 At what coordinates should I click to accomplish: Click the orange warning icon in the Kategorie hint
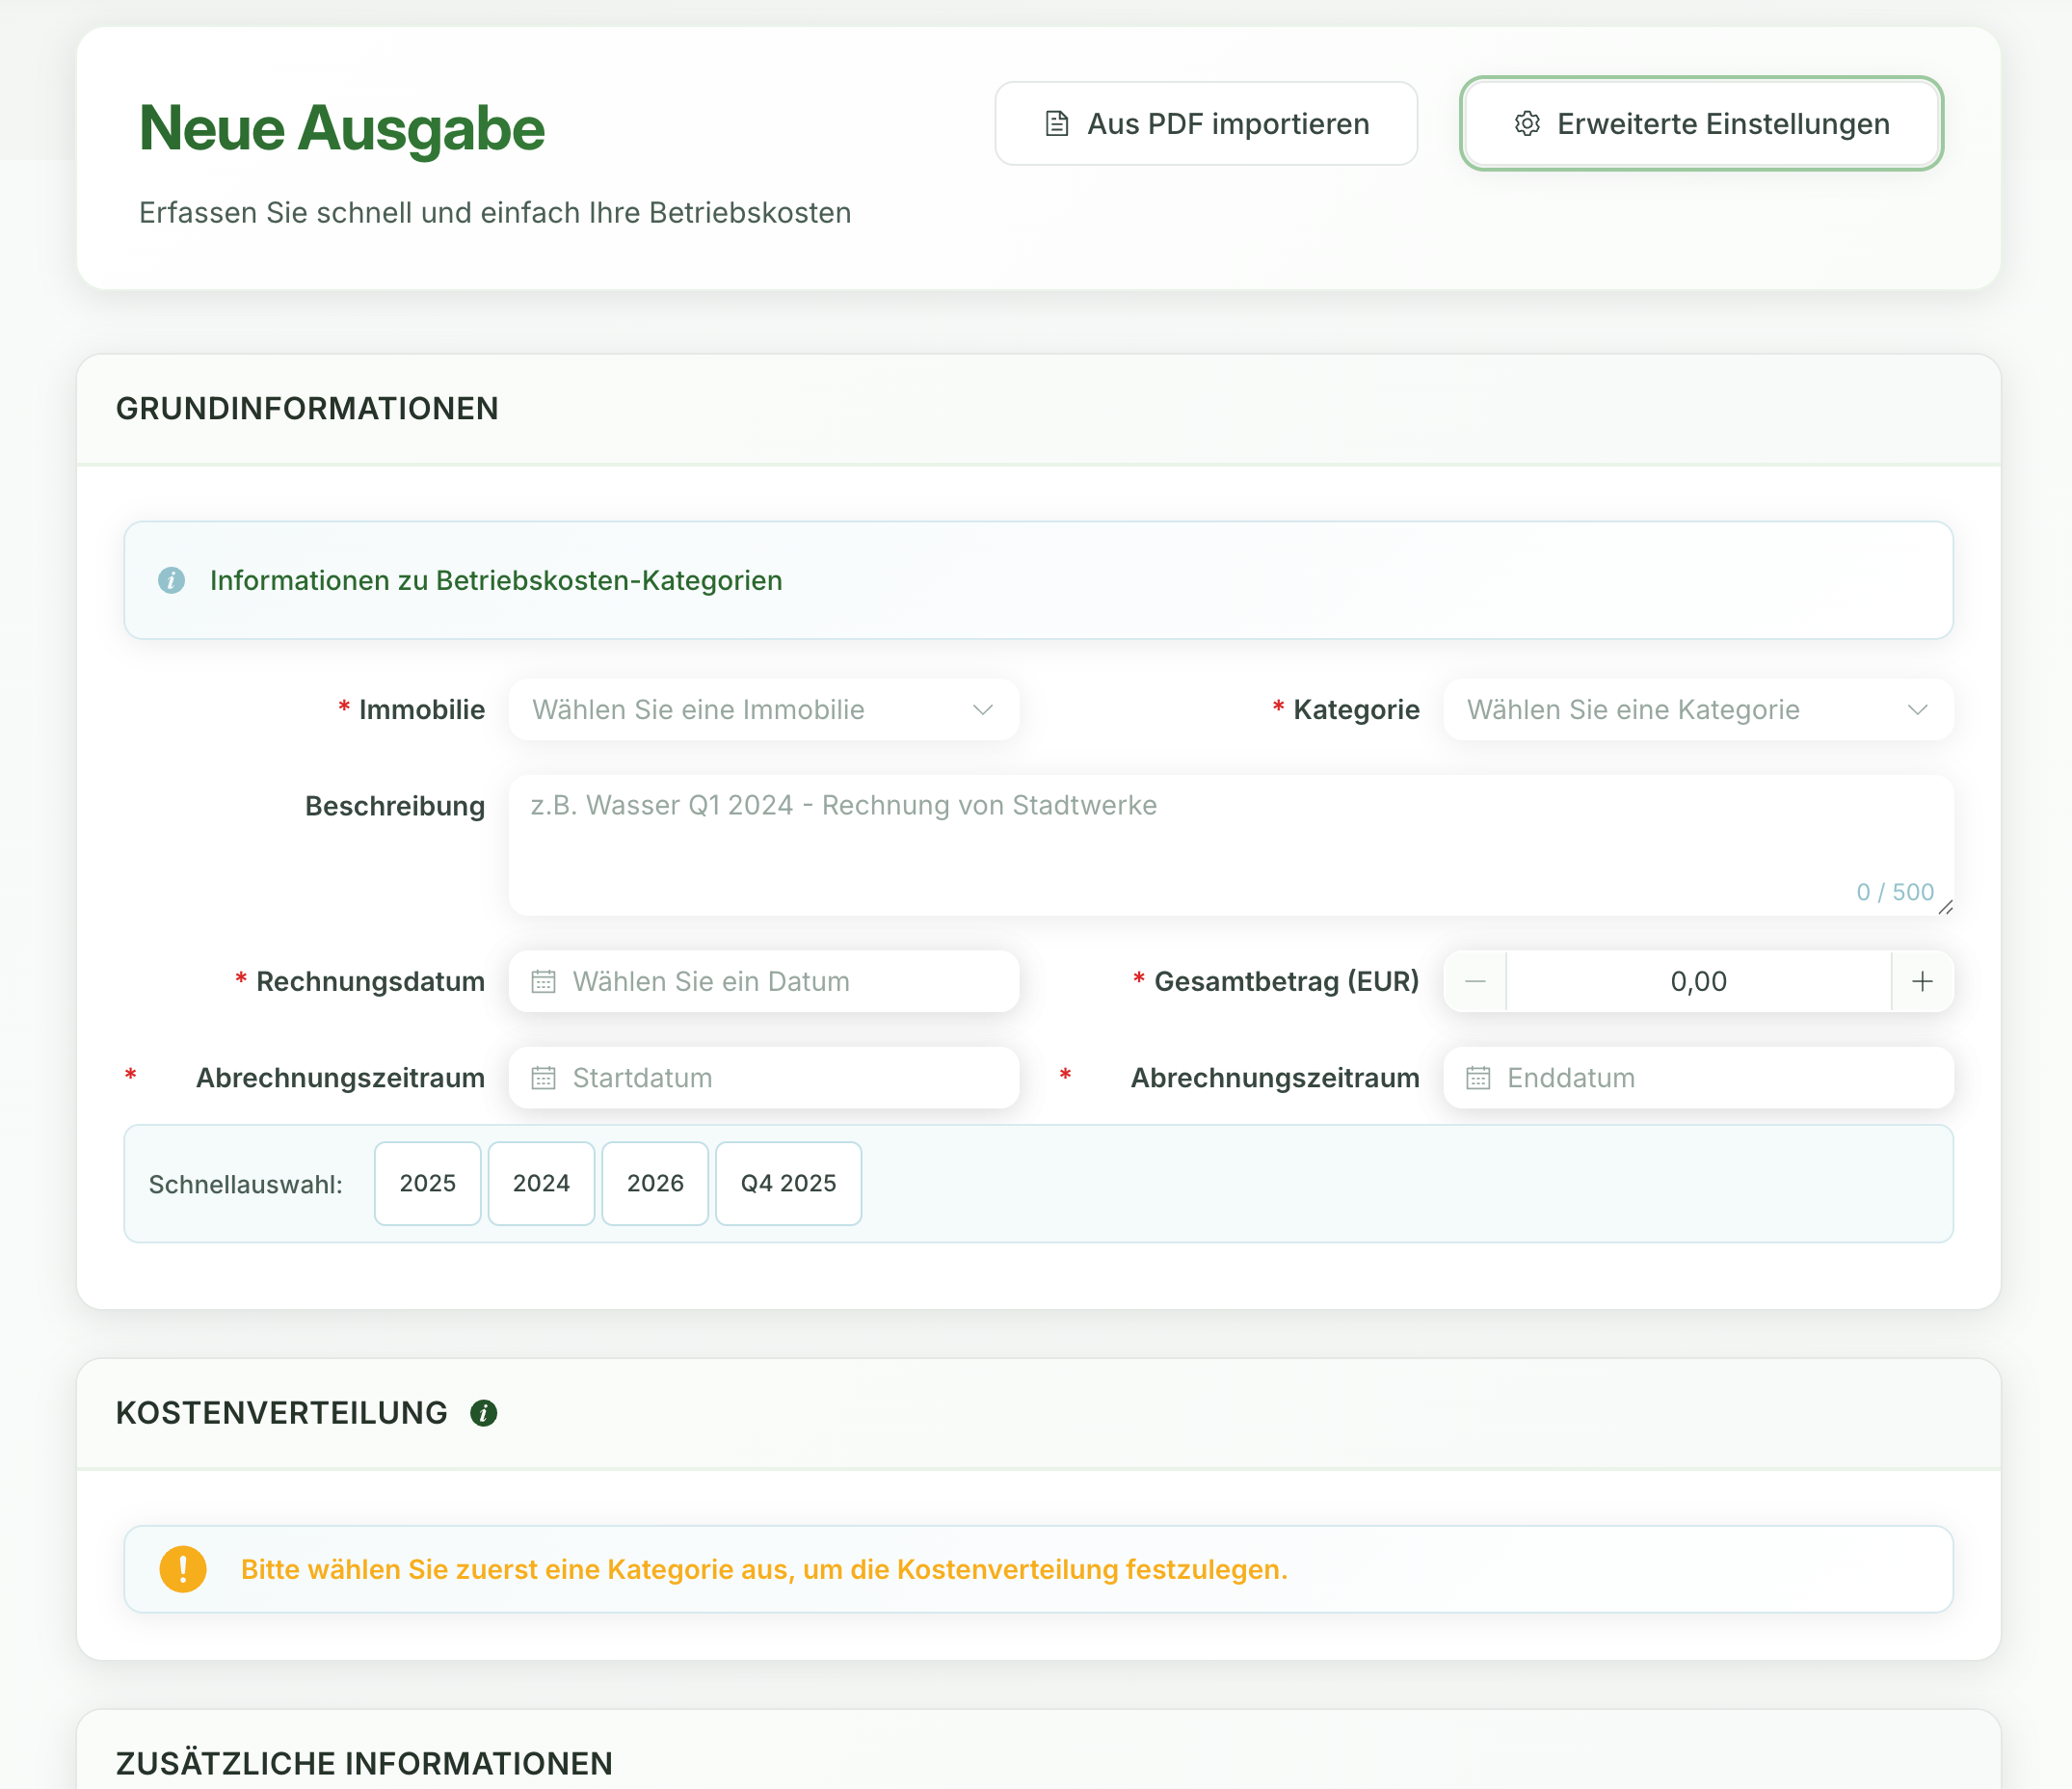click(181, 1569)
